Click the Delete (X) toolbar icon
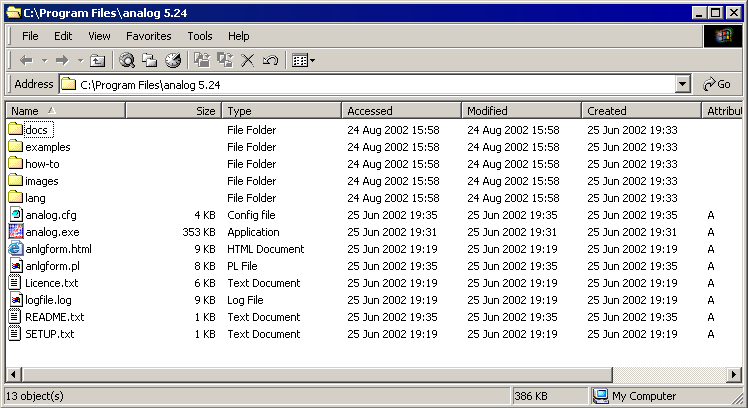The height and width of the screenshot is (408, 748). [248, 61]
